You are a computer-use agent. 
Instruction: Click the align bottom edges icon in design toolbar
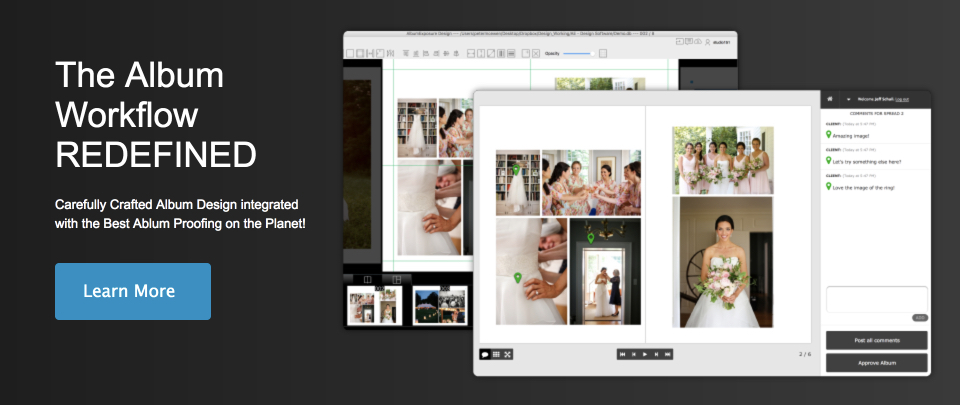click(x=416, y=54)
